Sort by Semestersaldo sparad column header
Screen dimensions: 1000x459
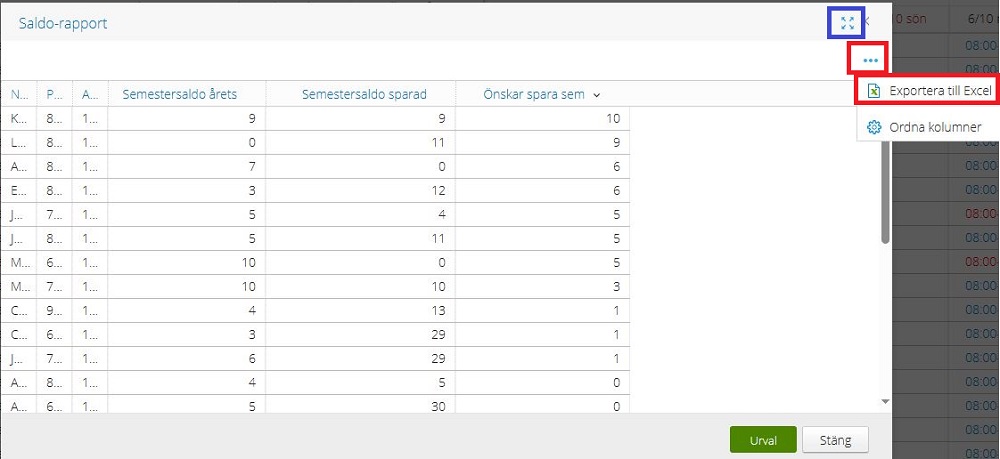click(365, 95)
